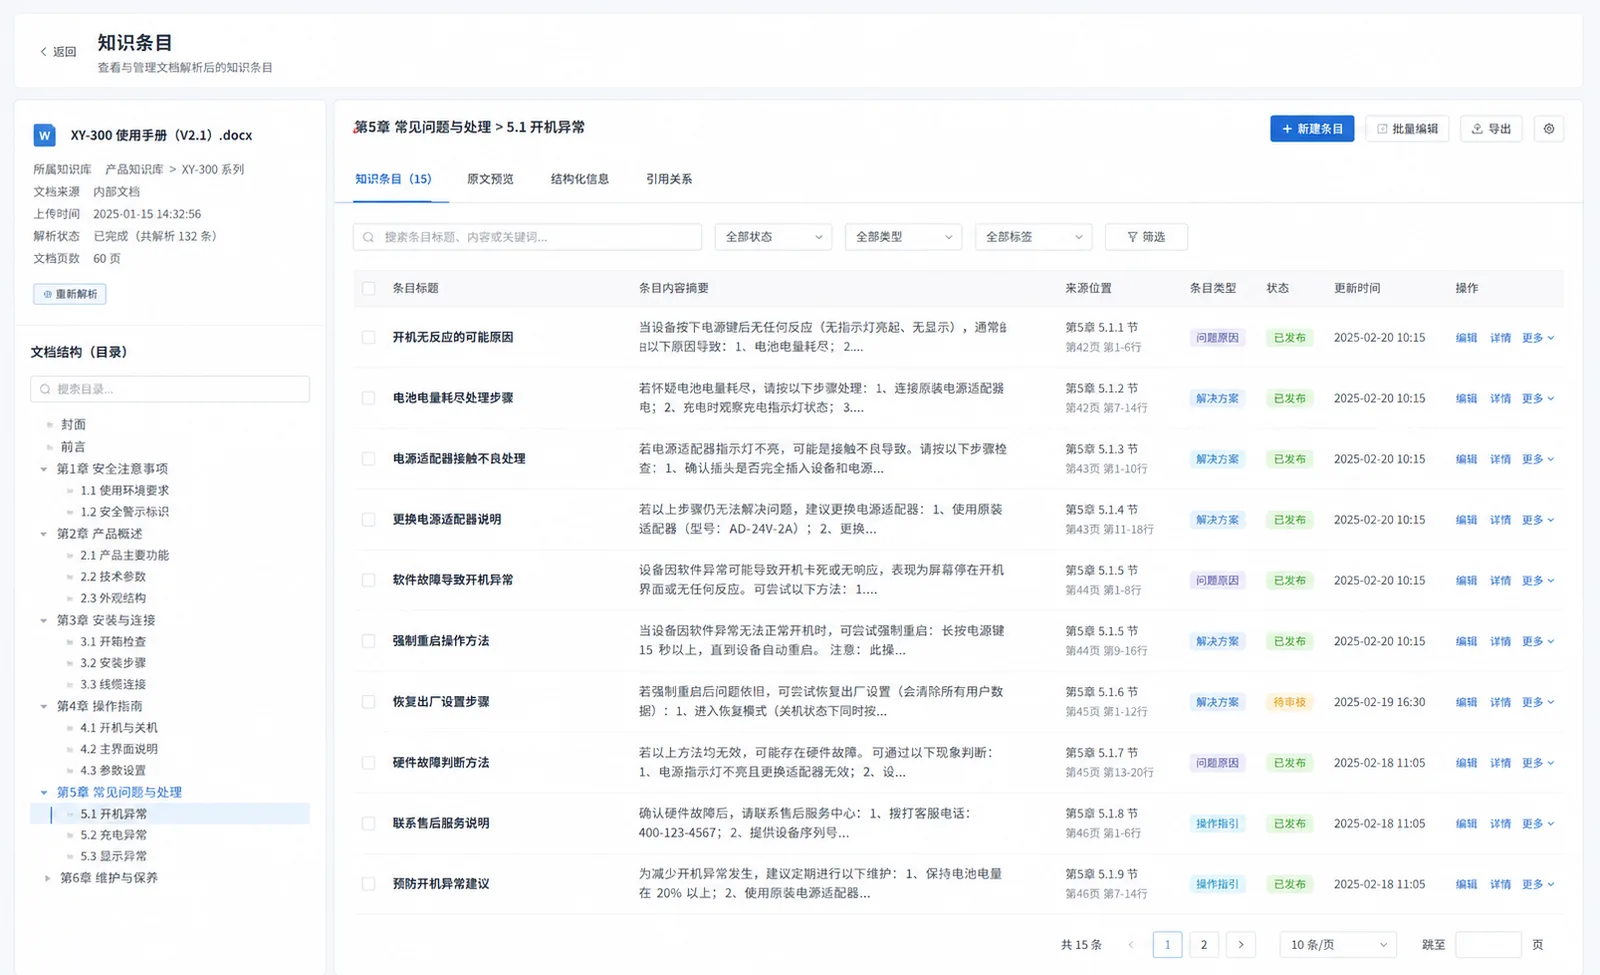Check the 强制重启操作方法 row checkbox
This screenshot has width=1600, height=975.
click(369, 641)
